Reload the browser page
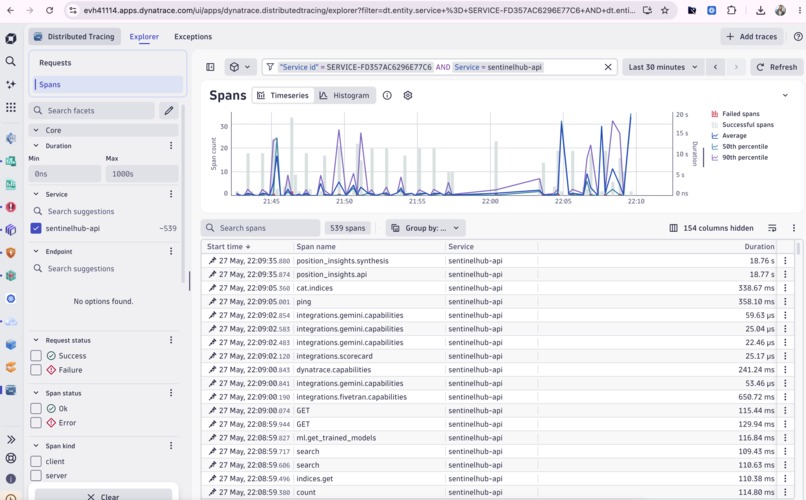This screenshot has height=500, width=806. [49, 10]
